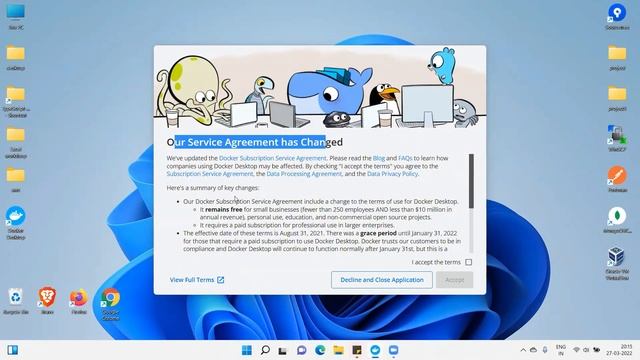Click the Wi-Fi network tray icon
This screenshot has width=640, height=360.
click(x=576, y=350)
